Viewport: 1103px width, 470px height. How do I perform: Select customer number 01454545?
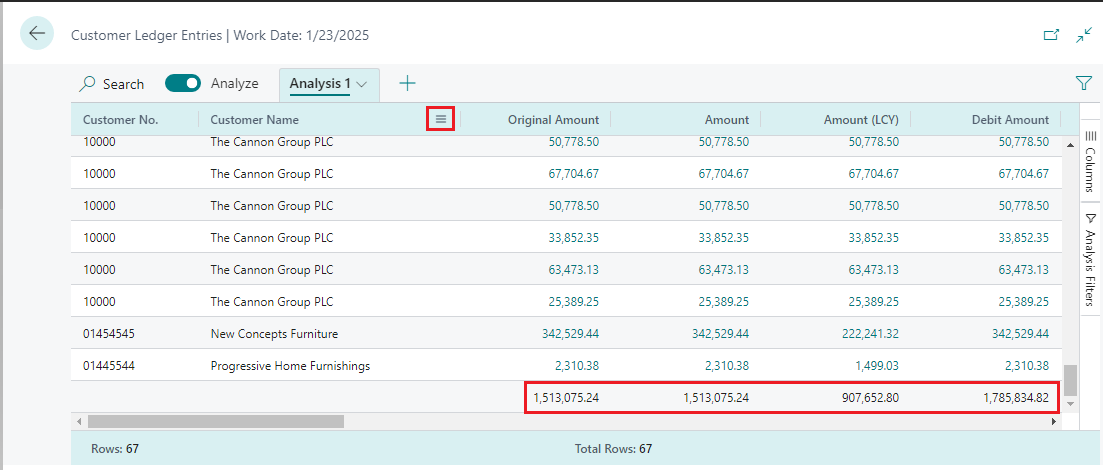108,334
